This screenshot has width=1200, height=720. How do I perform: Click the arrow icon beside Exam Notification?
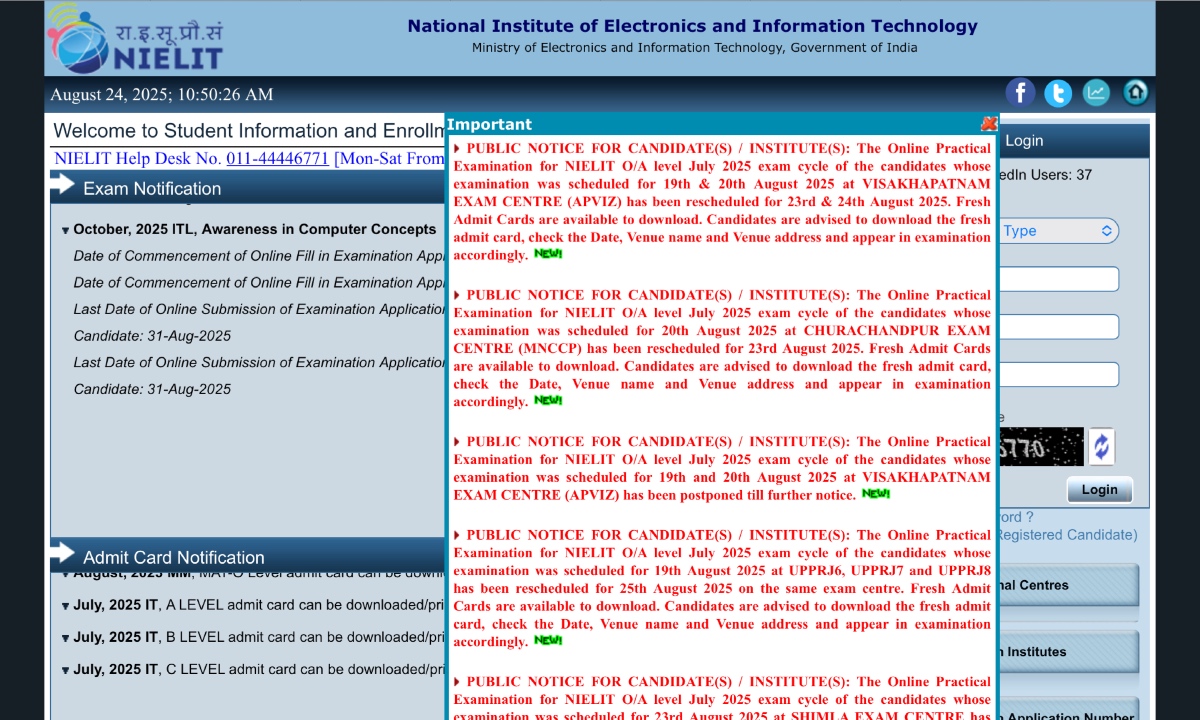point(63,185)
